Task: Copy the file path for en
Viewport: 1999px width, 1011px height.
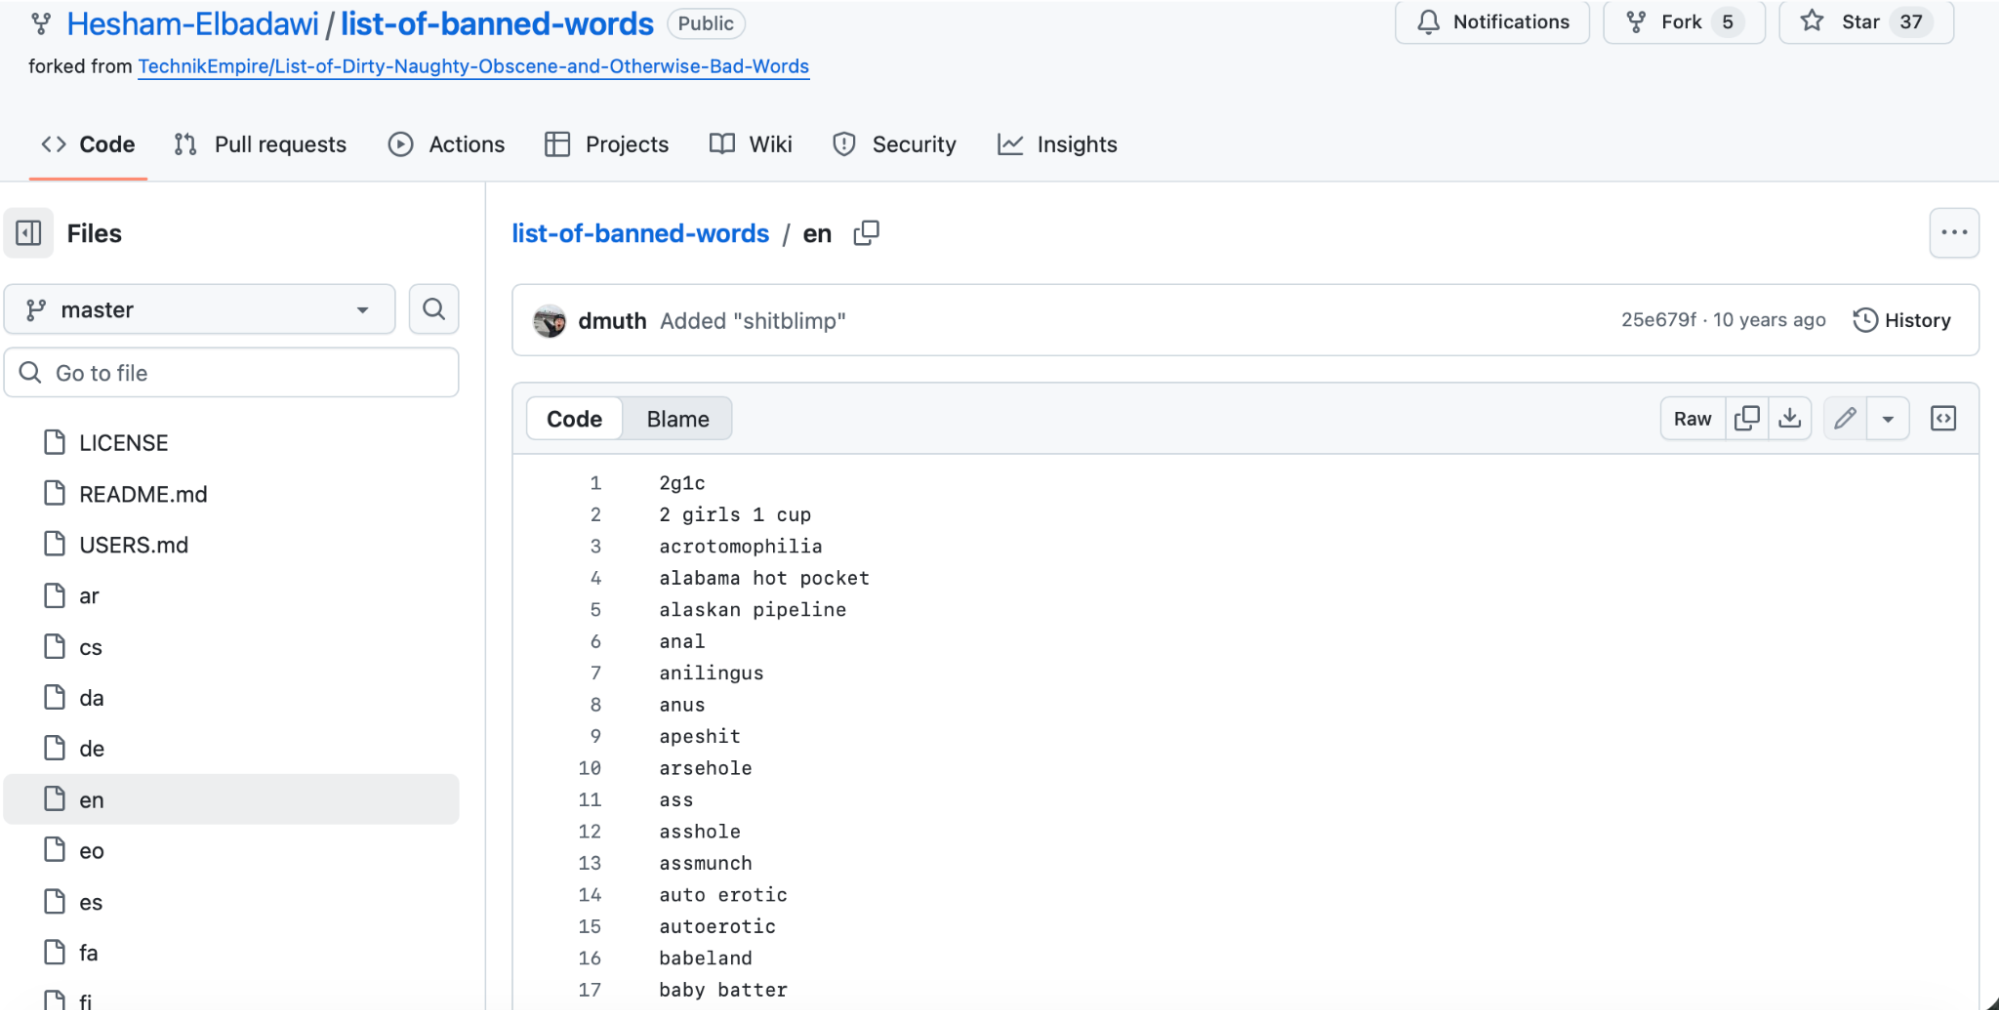Action: pyautogui.click(x=865, y=233)
